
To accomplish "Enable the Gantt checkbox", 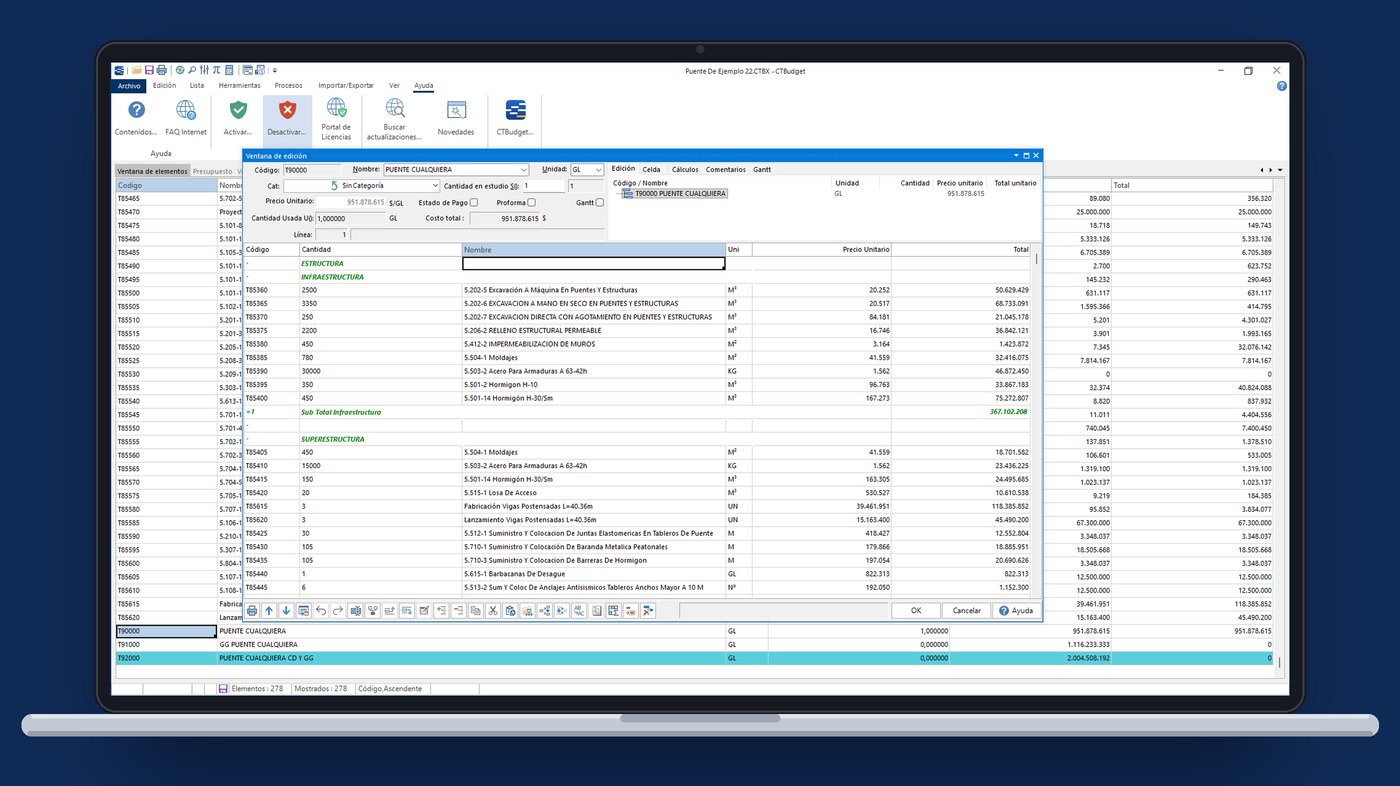I will pos(600,203).
